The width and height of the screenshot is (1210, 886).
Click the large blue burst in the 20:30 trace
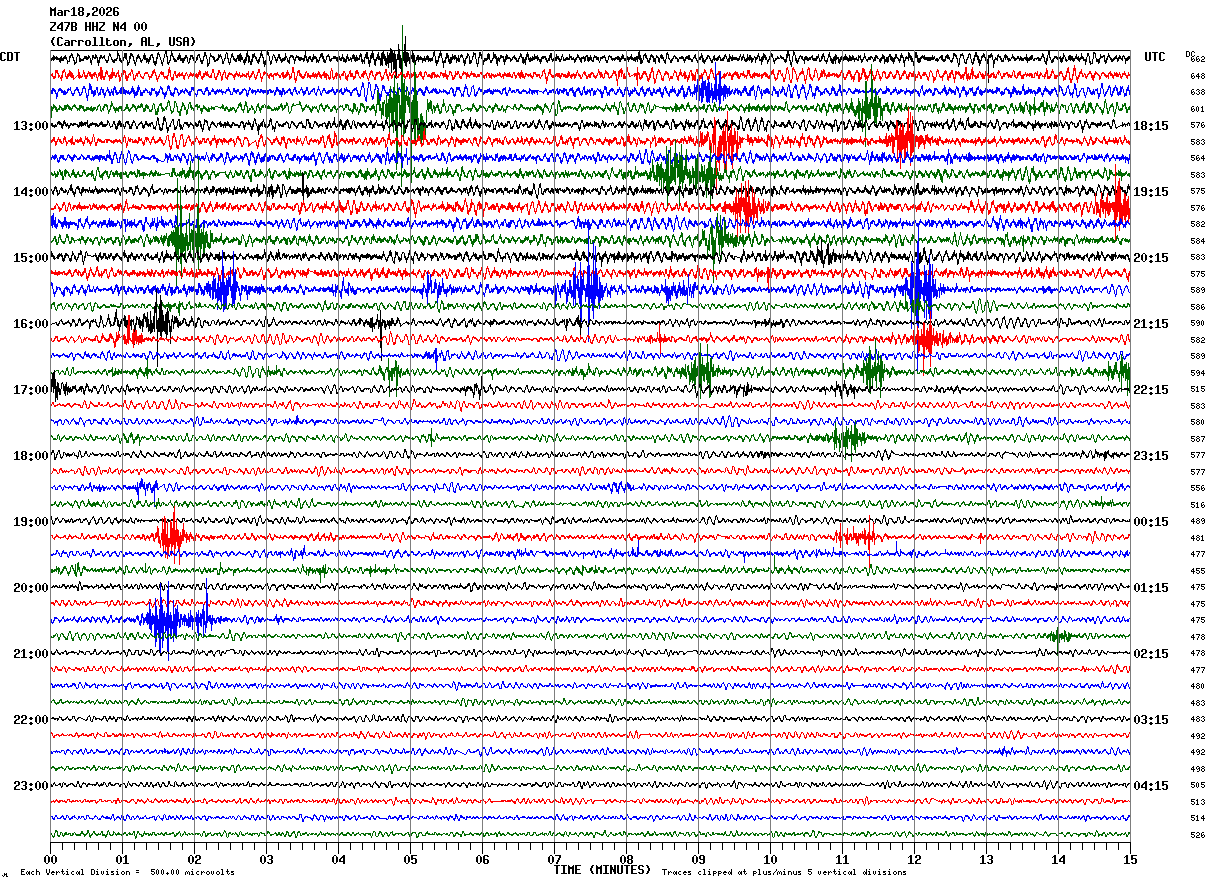click(162, 620)
